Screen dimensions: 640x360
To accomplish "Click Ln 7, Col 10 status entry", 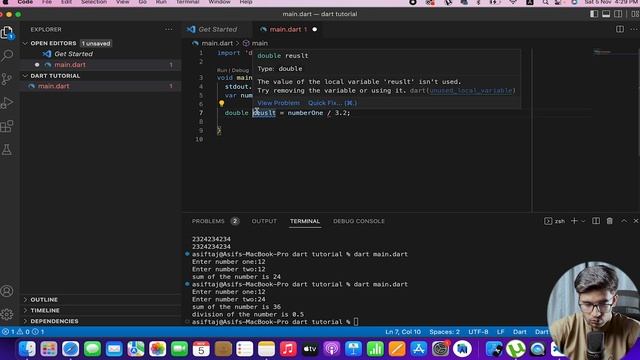I will (403, 332).
